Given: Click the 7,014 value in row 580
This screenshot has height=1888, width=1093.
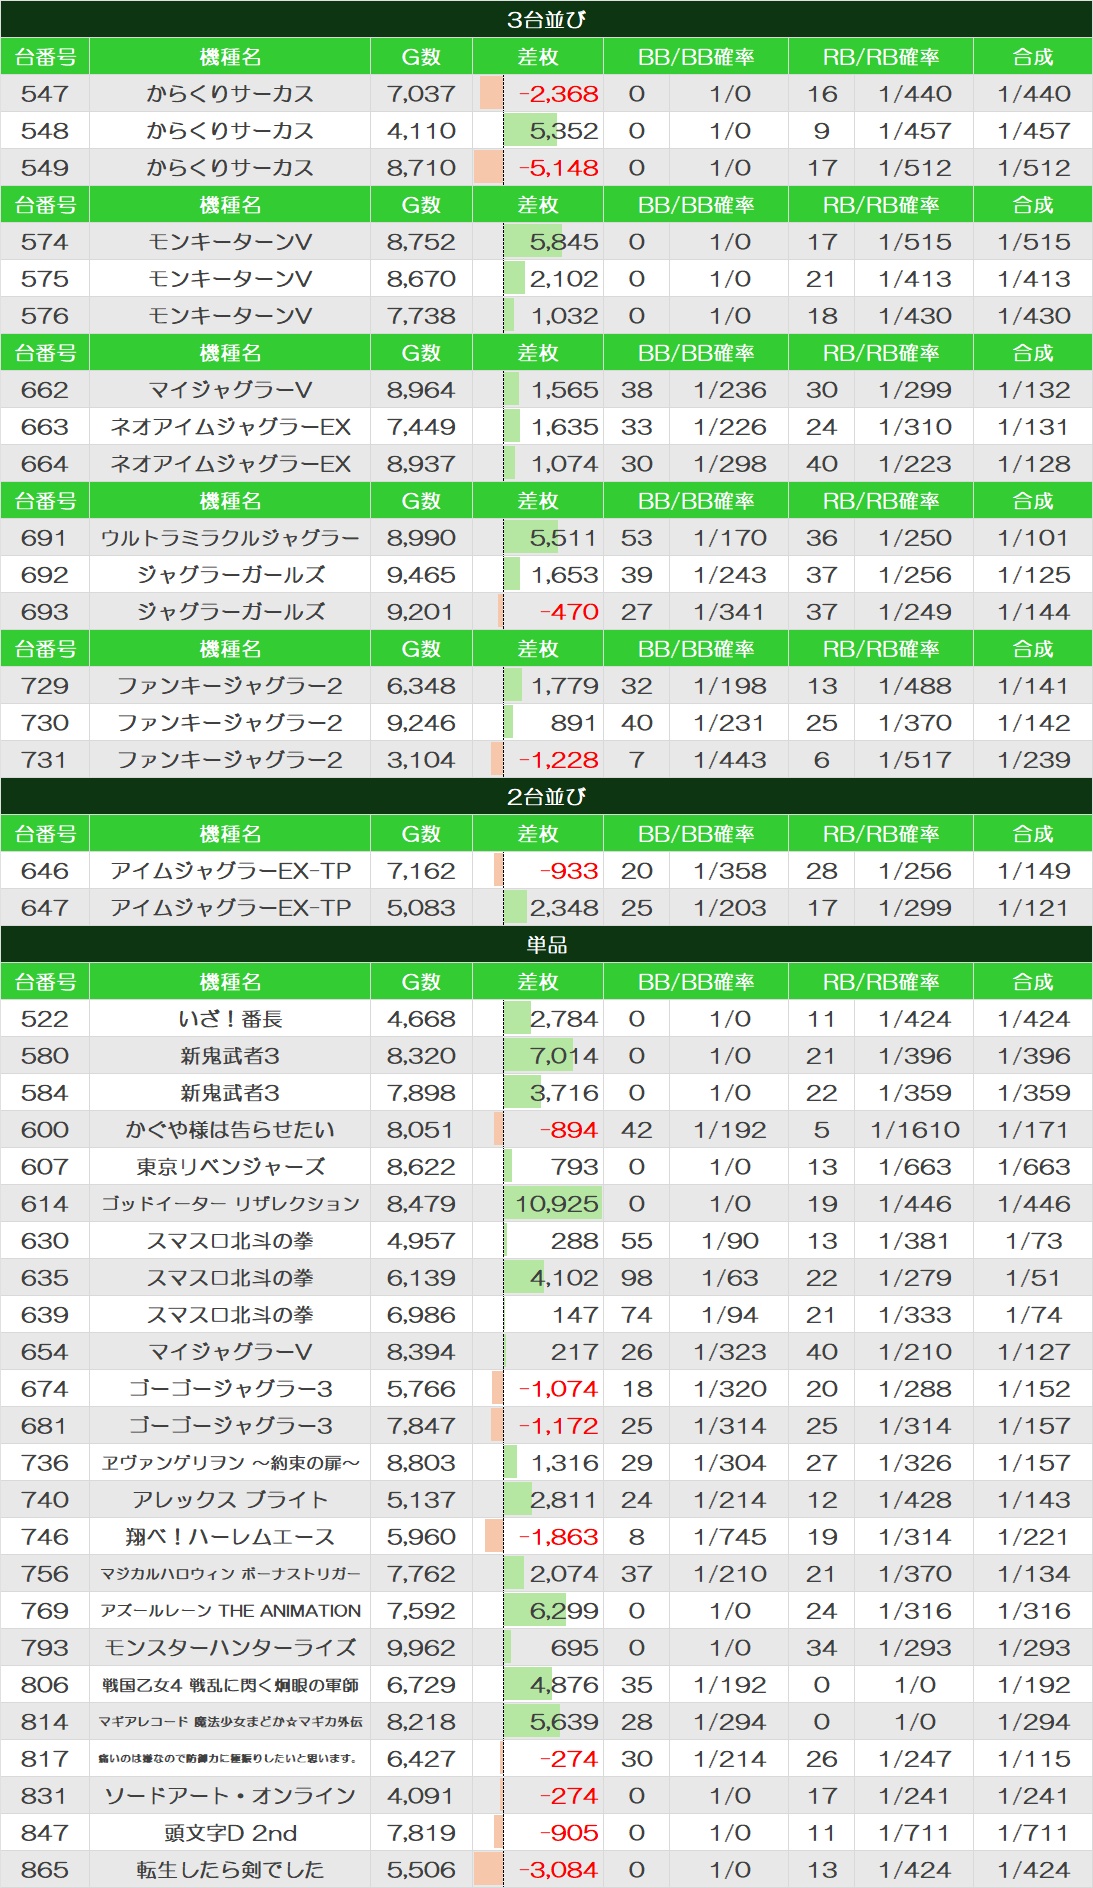Looking at the screenshot, I should click(564, 1056).
